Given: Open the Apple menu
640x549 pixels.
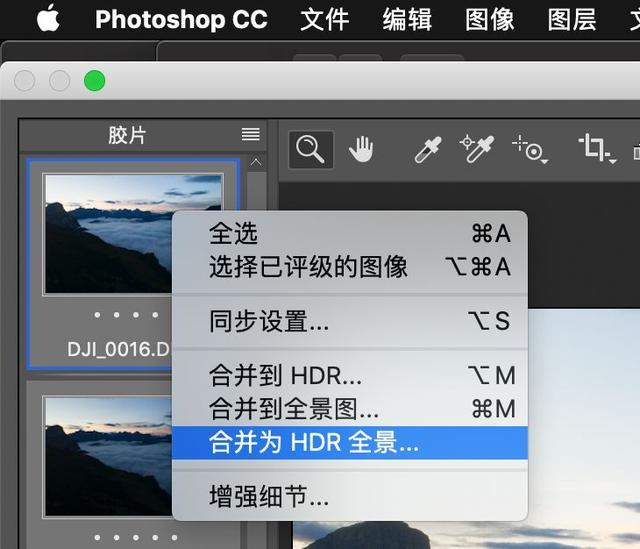Looking at the screenshot, I should 48,18.
